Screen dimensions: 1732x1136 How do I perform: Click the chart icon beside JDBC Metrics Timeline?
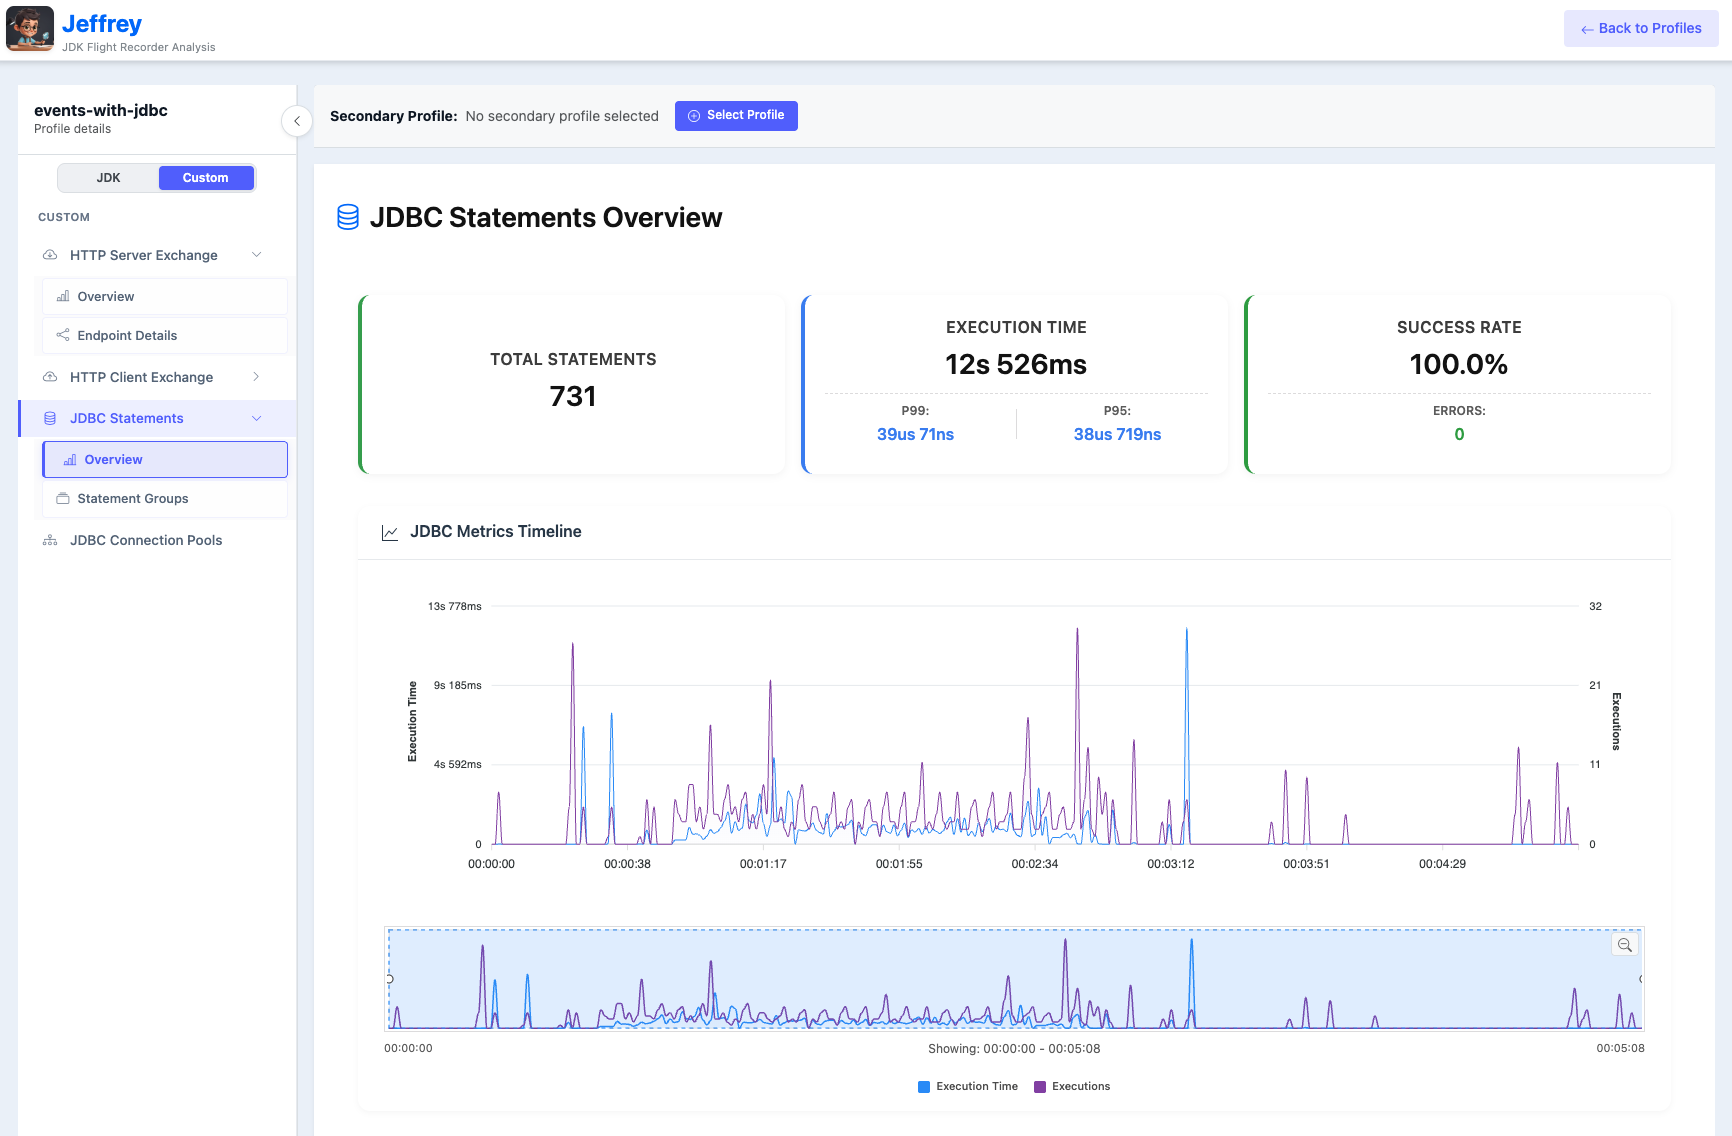[390, 532]
